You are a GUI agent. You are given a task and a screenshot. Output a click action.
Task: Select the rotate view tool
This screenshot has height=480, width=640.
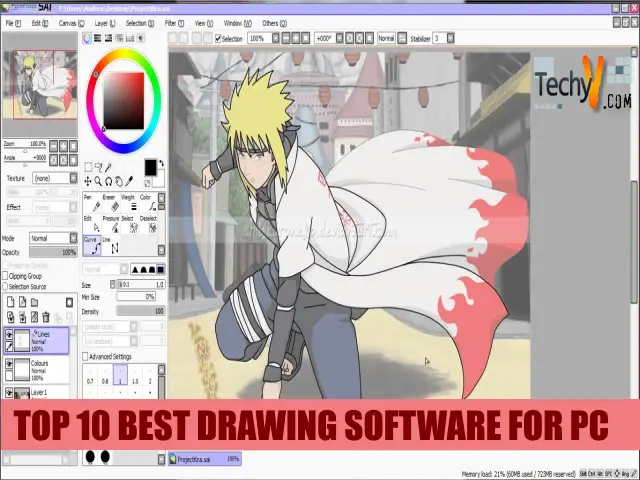click(x=109, y=181)
